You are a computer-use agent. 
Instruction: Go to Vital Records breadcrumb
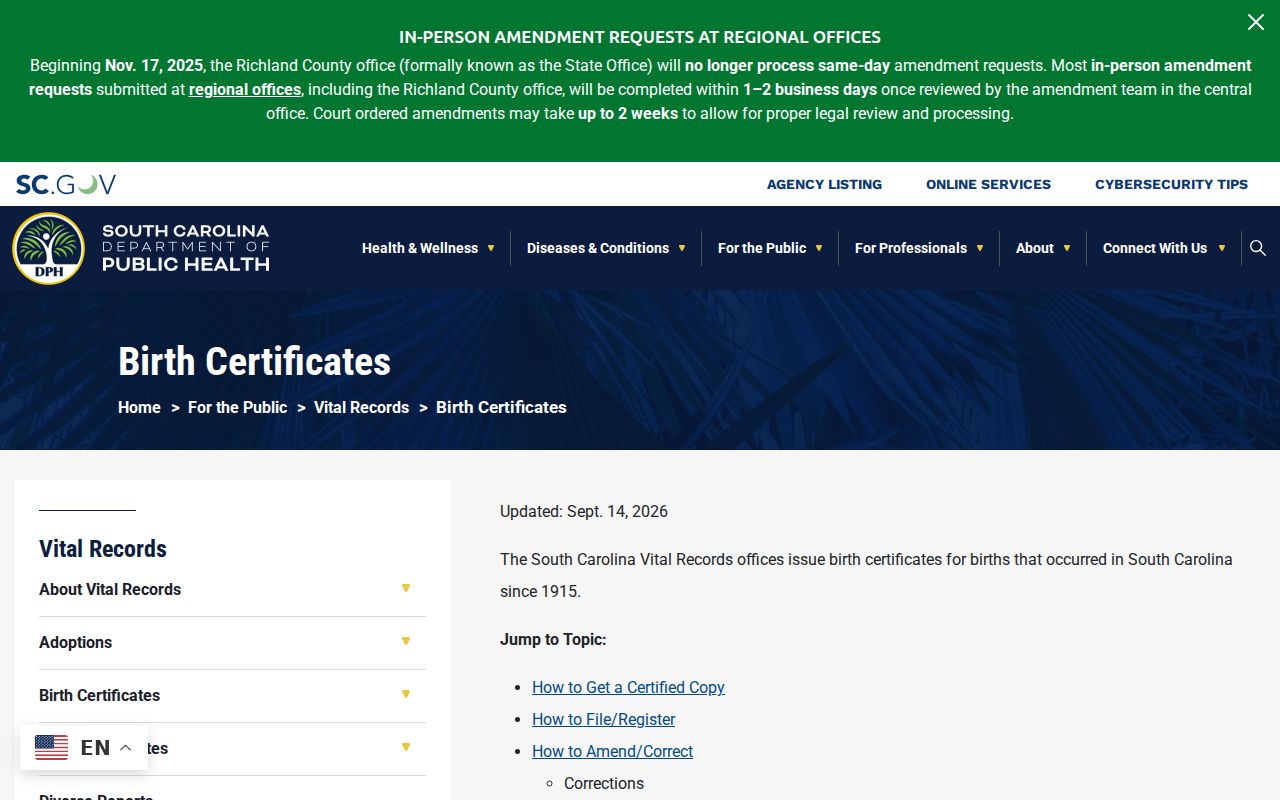point(361,407)
